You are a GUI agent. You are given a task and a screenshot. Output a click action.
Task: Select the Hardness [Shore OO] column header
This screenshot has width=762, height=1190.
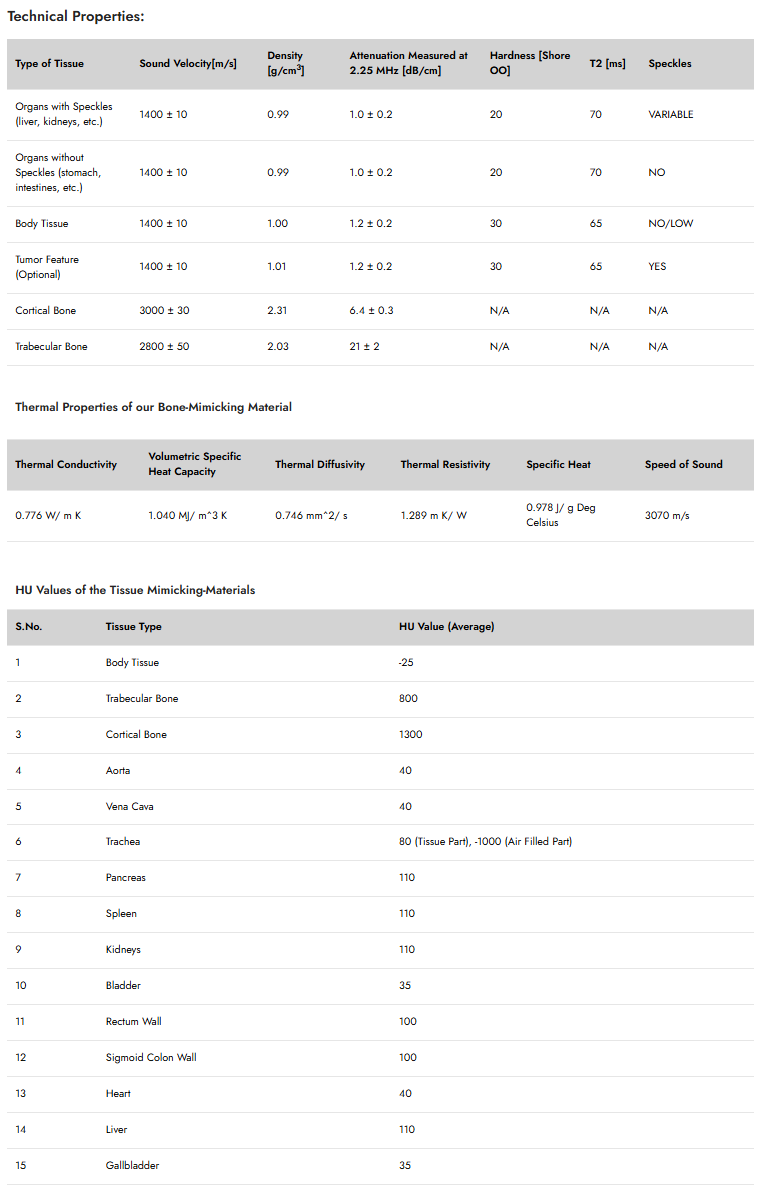530,63
